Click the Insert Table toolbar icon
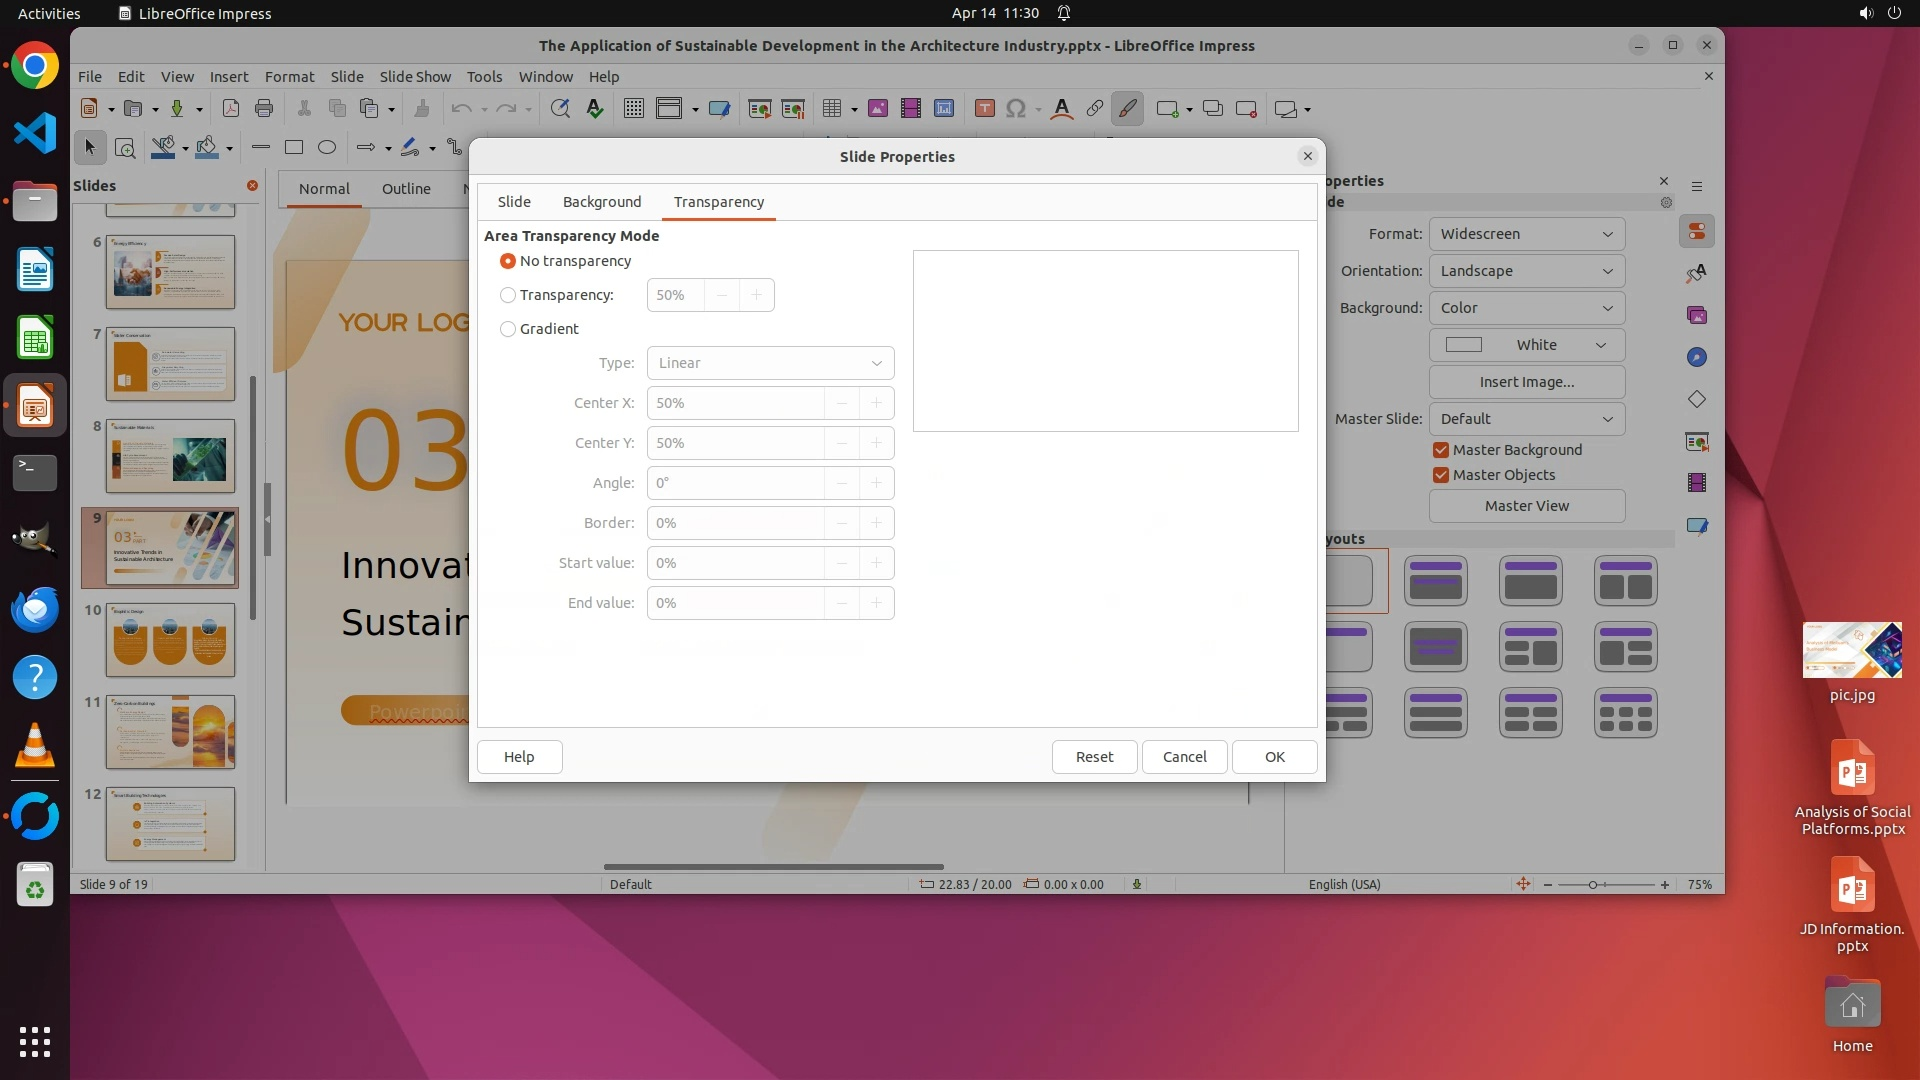 [831, 109]
